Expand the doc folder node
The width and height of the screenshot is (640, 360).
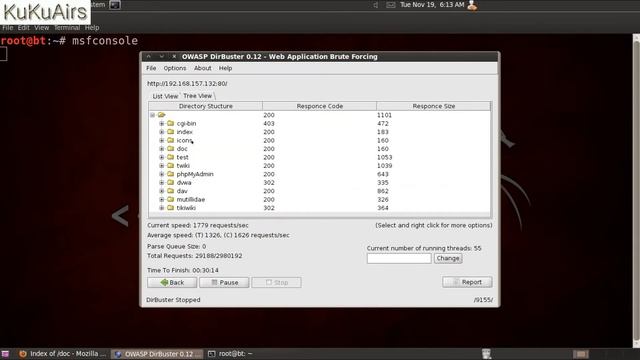[x=162, y=149]
